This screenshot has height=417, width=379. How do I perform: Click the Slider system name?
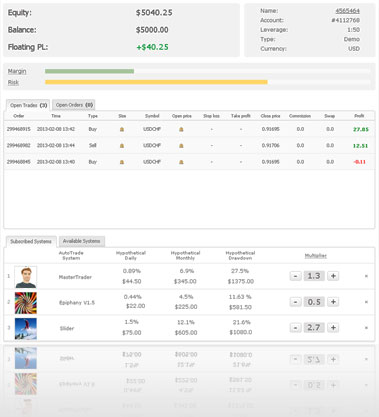pos(67,328)
